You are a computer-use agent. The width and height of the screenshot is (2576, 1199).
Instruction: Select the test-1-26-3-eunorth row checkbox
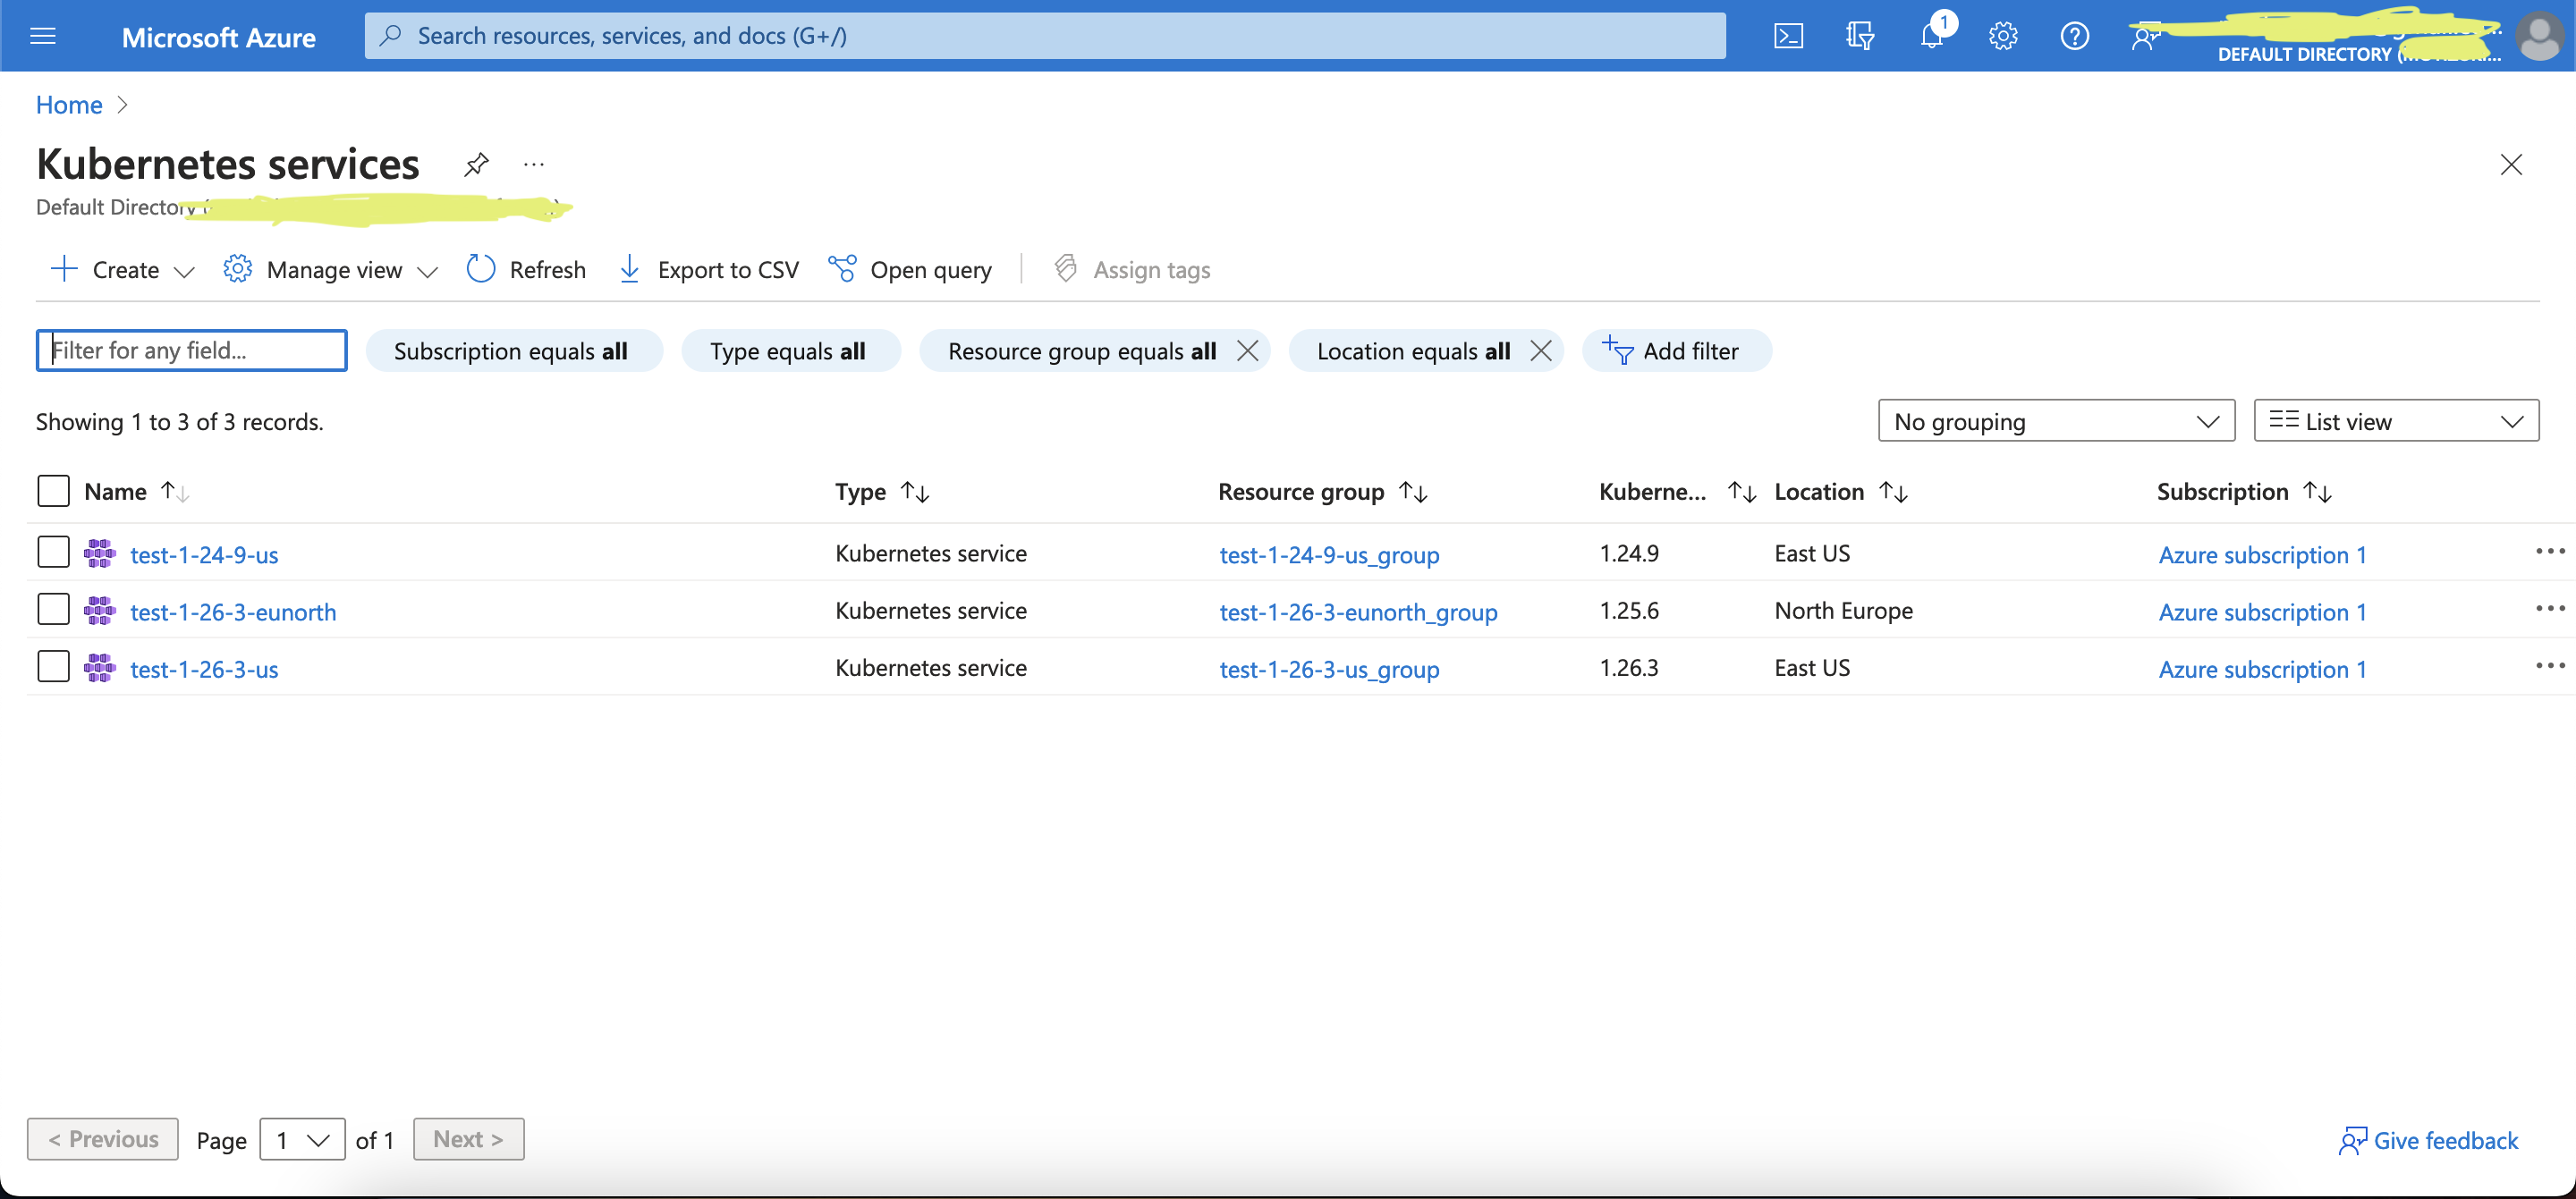click(53, 609)
